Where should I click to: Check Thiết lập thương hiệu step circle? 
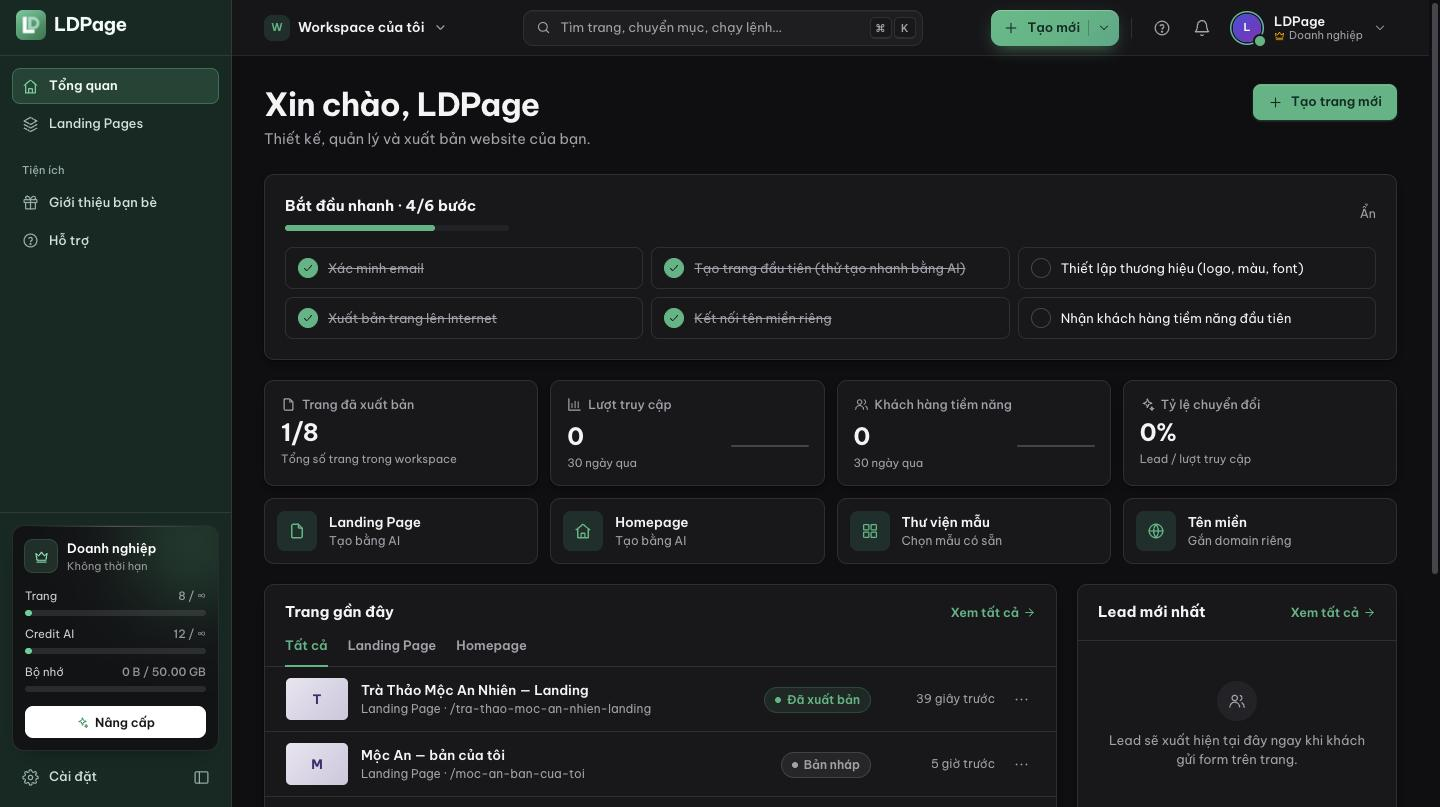1041,268
